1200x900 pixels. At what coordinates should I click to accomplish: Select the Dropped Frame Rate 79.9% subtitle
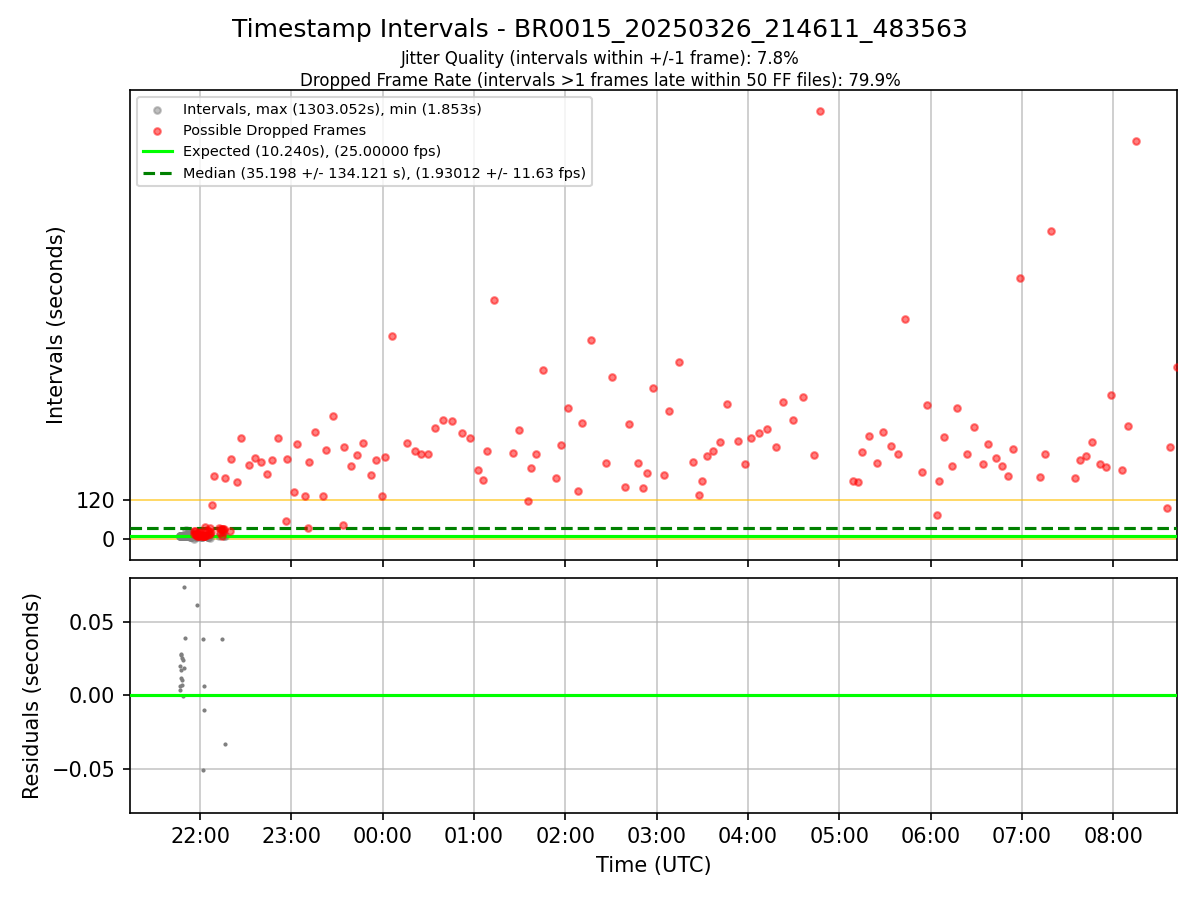[x=600, y=80]
